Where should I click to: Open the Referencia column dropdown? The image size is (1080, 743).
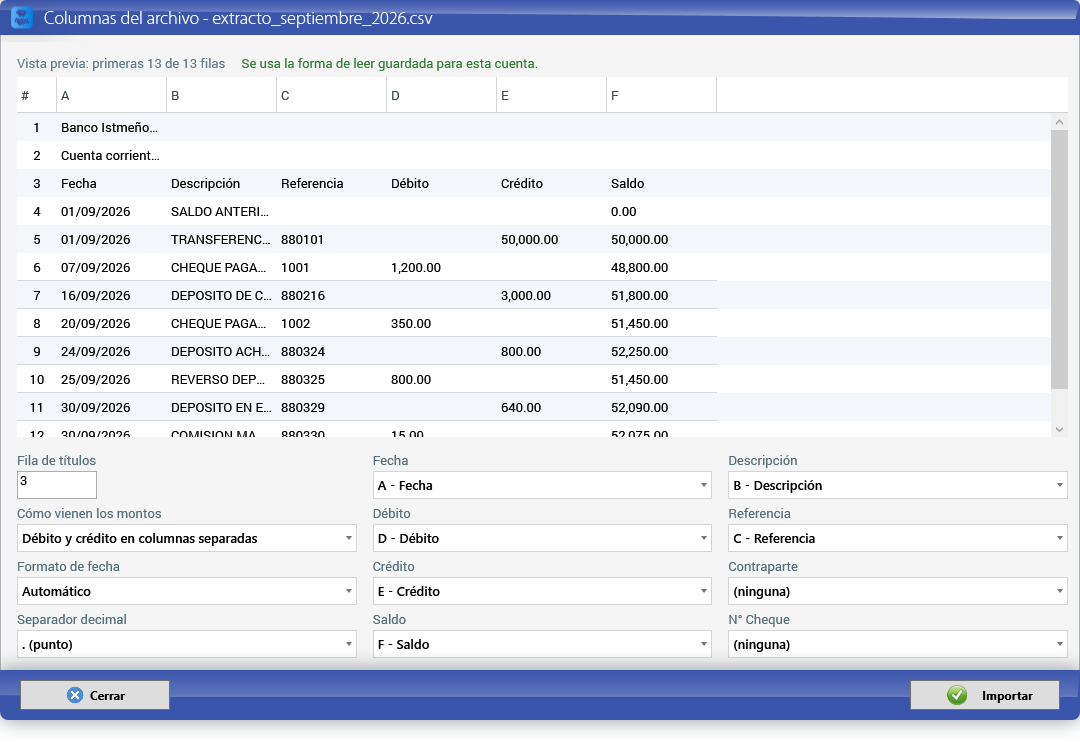(897, 538)
